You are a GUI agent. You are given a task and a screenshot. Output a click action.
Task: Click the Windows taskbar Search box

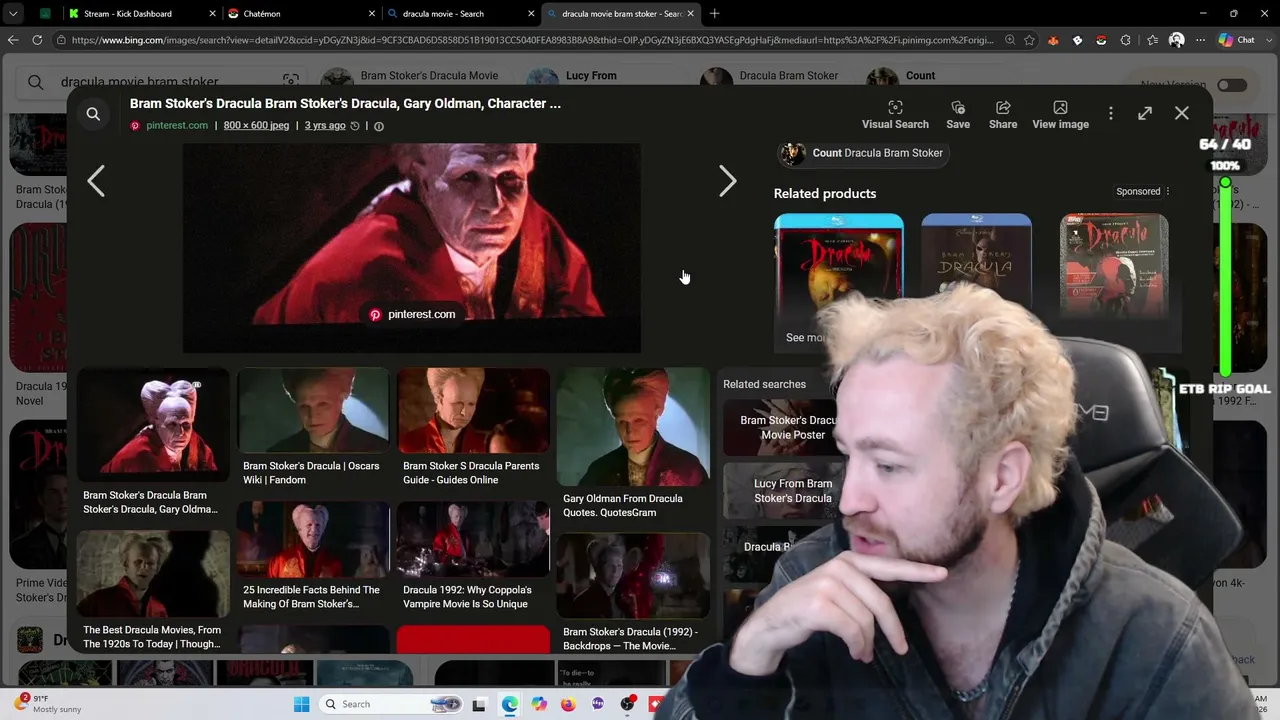pos(393,704)
